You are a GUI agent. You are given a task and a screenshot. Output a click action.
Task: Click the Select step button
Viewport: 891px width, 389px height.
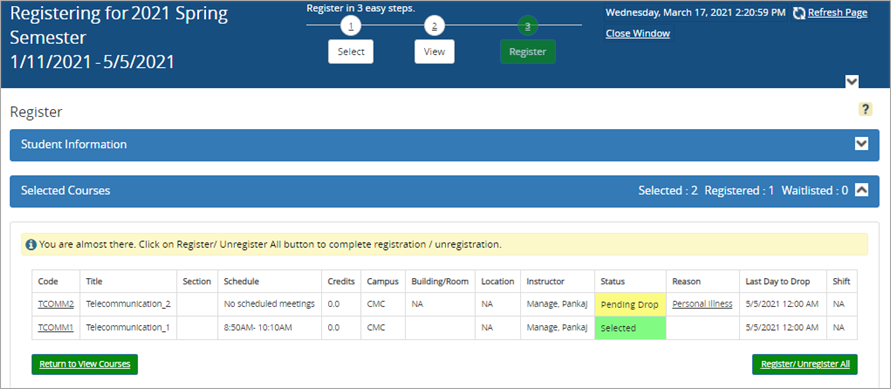pos(351,52)
